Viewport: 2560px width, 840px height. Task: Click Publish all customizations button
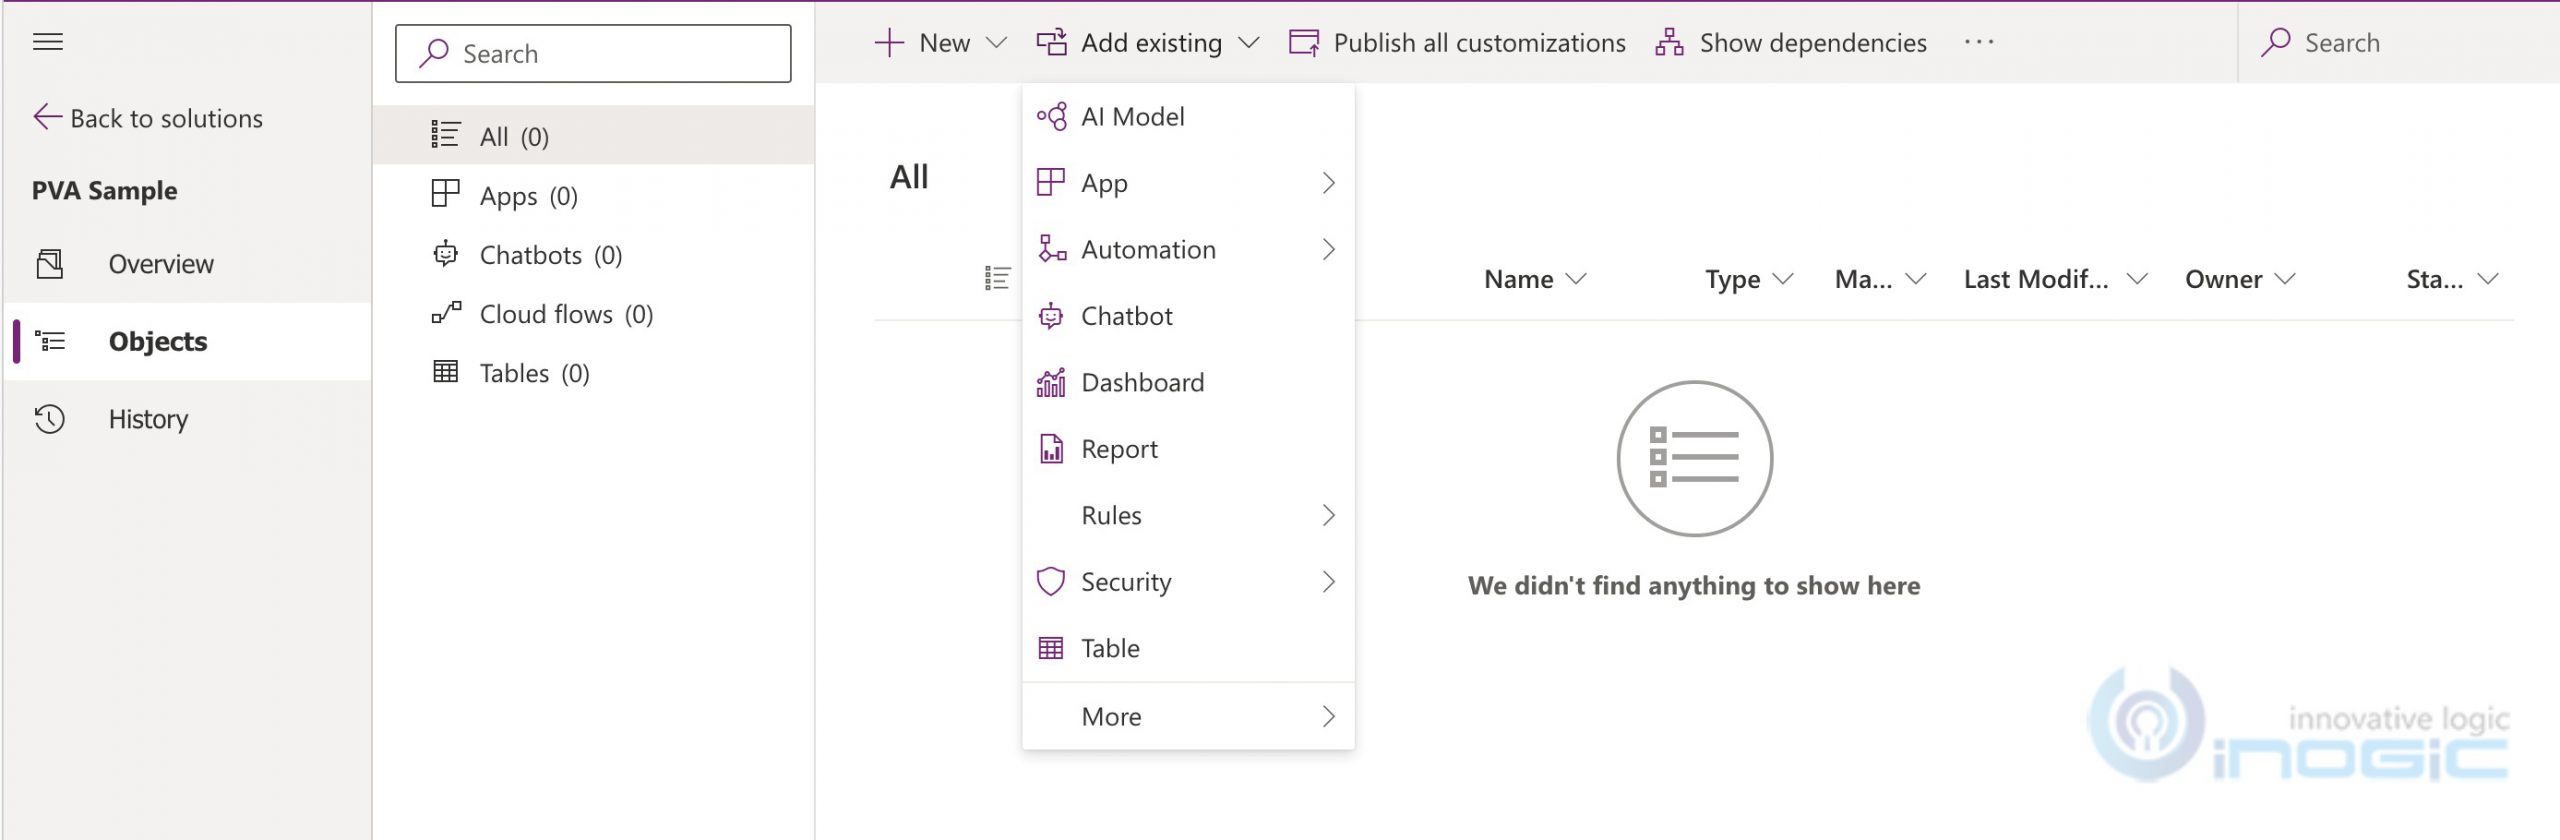(1457, 43)
